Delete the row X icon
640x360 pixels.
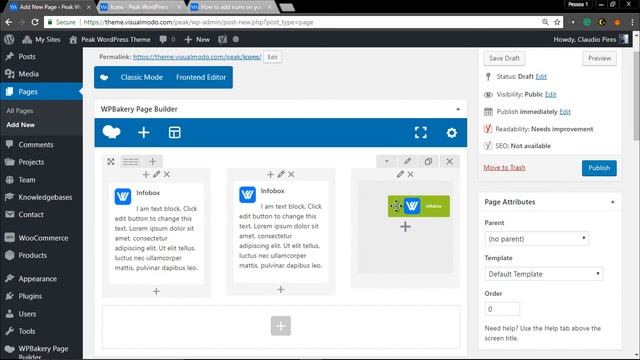tap(449, 162)
